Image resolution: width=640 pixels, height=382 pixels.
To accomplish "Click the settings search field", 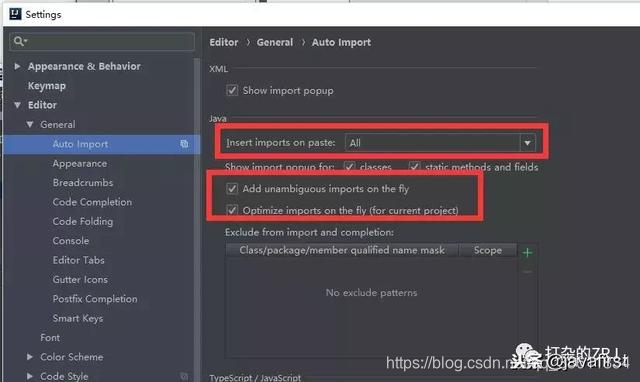I will pos(102,41).
